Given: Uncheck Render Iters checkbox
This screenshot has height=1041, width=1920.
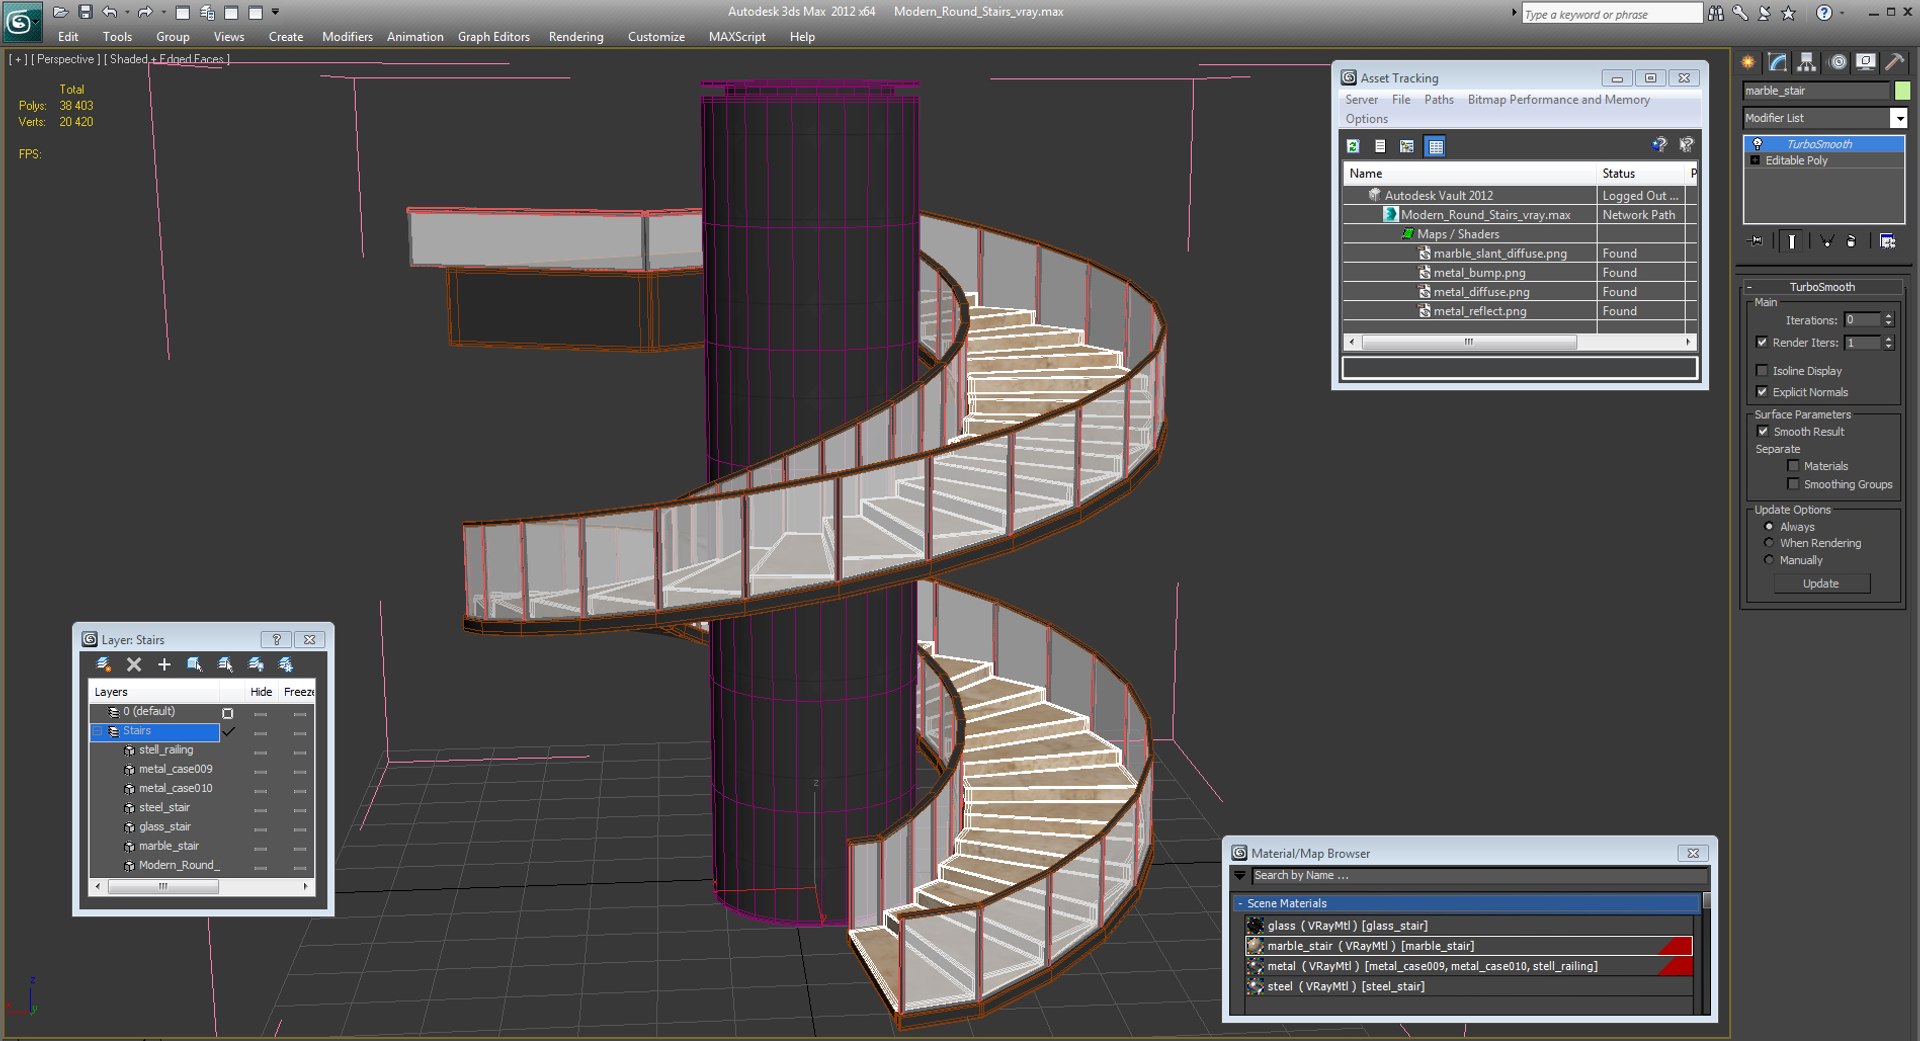Looking at the screenshot, I should click(1762, 342).
